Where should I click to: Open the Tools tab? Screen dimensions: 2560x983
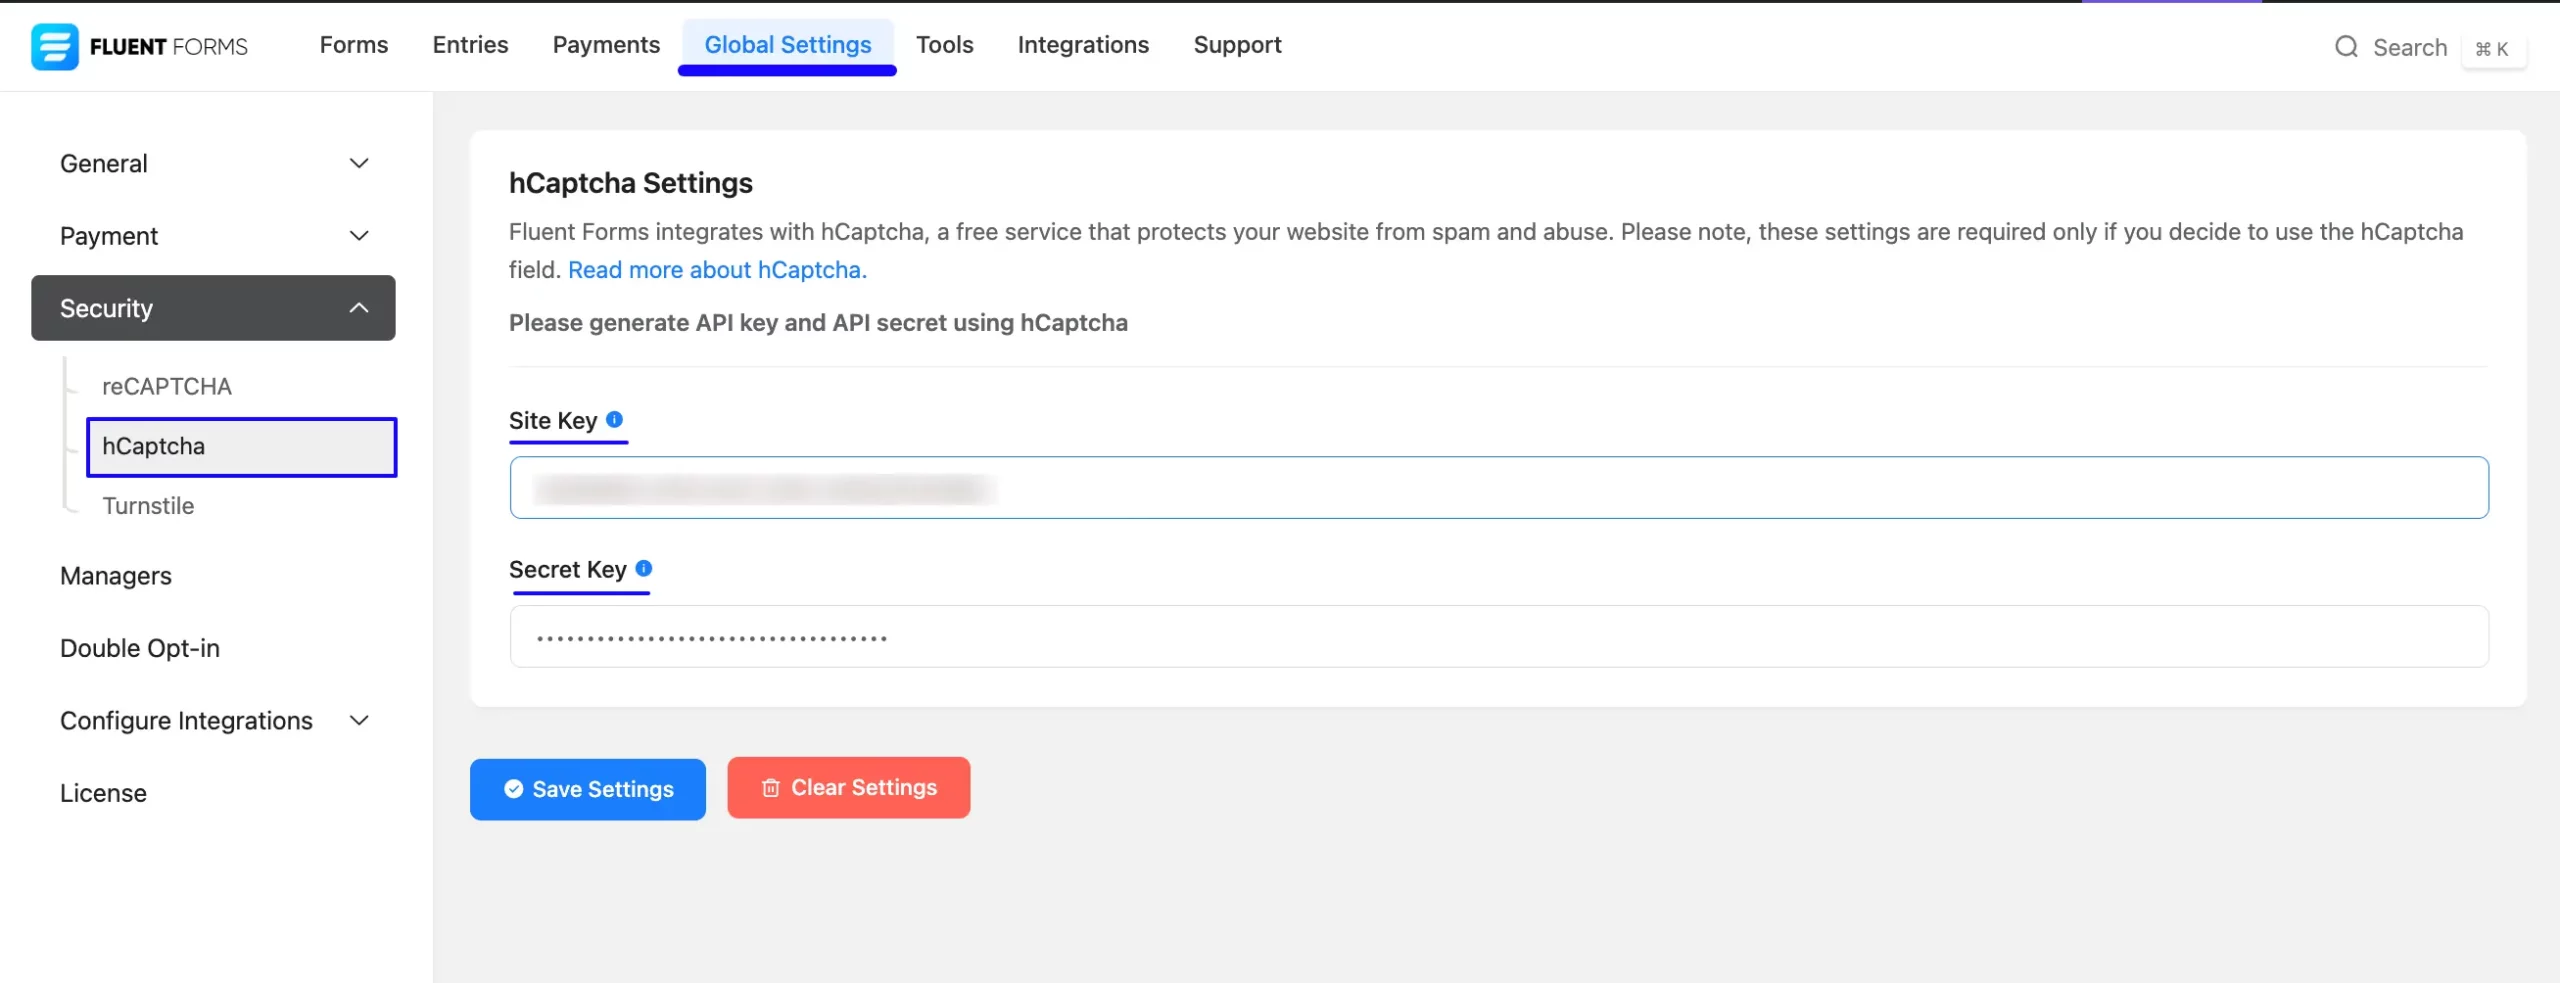(944, 45)
